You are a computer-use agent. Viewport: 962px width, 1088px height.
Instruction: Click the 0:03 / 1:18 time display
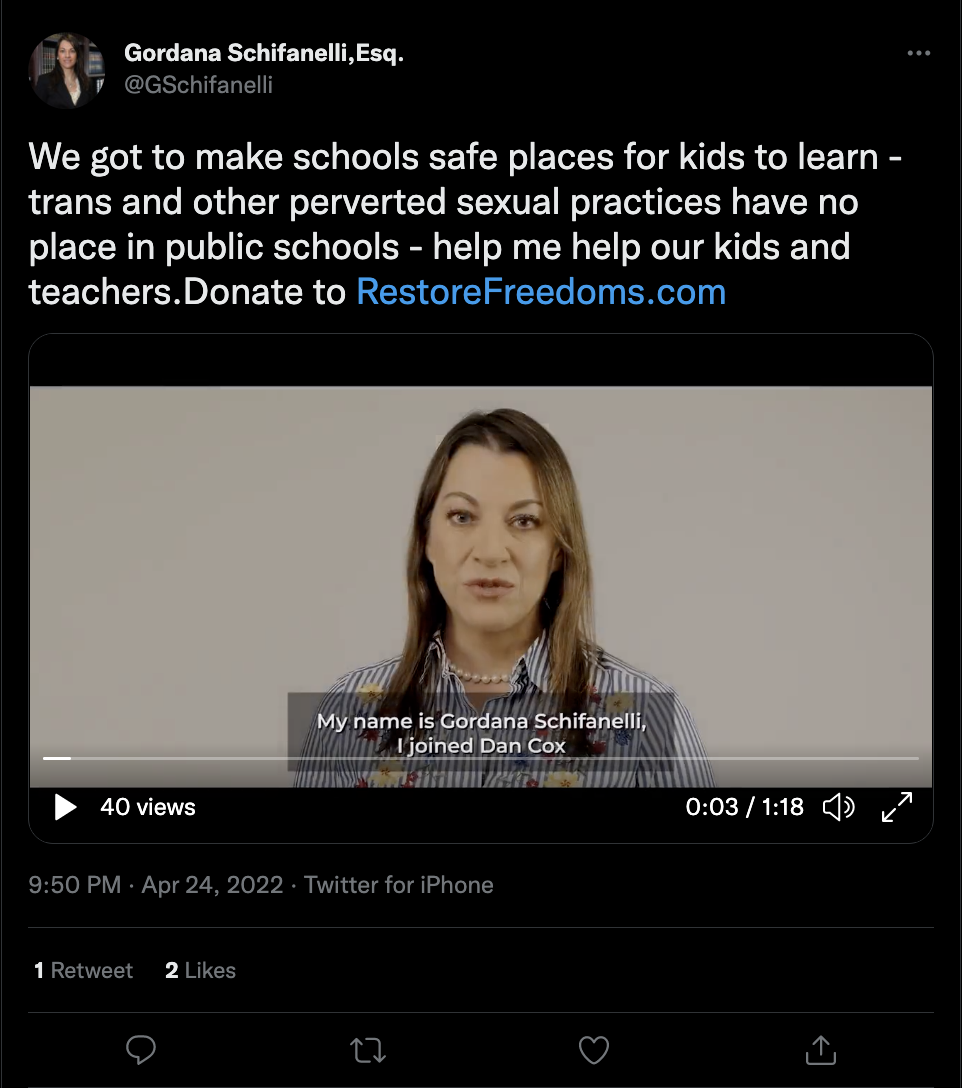pos(744,807)
